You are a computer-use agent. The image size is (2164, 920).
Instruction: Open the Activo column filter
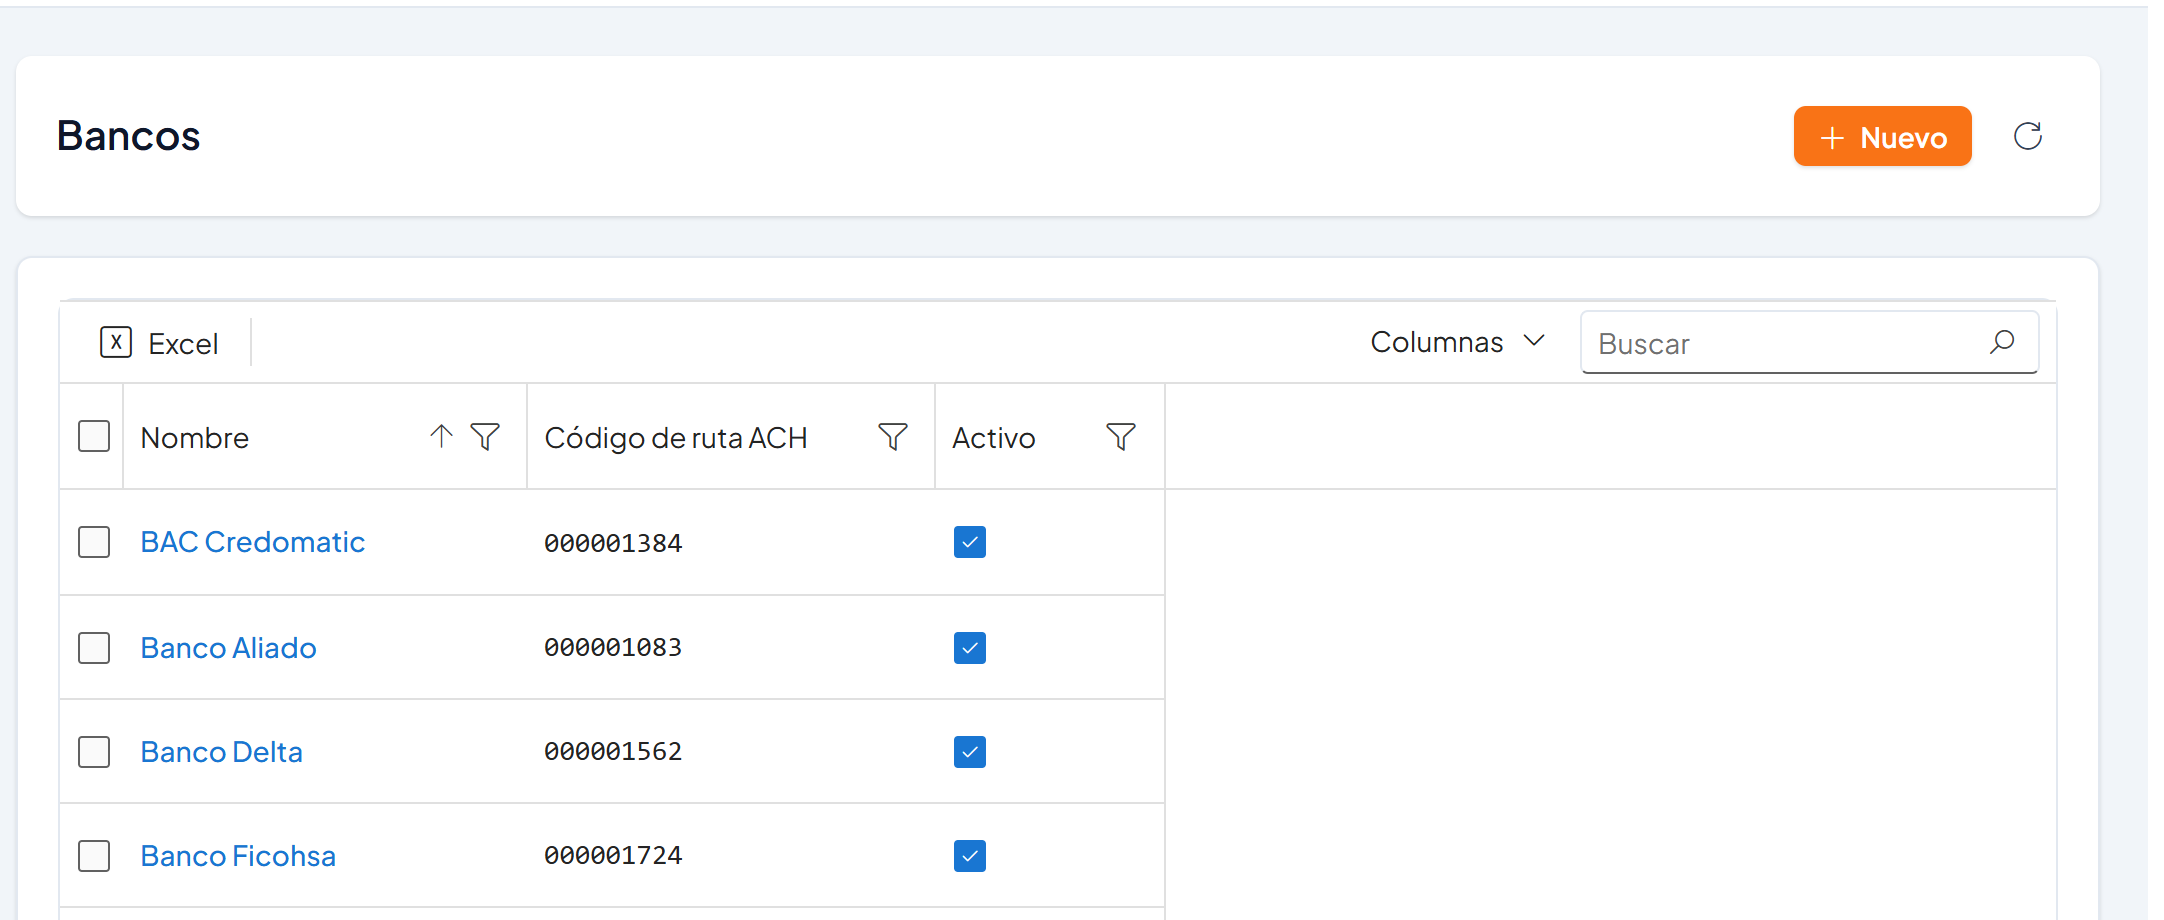click(x=1121, y=437)
